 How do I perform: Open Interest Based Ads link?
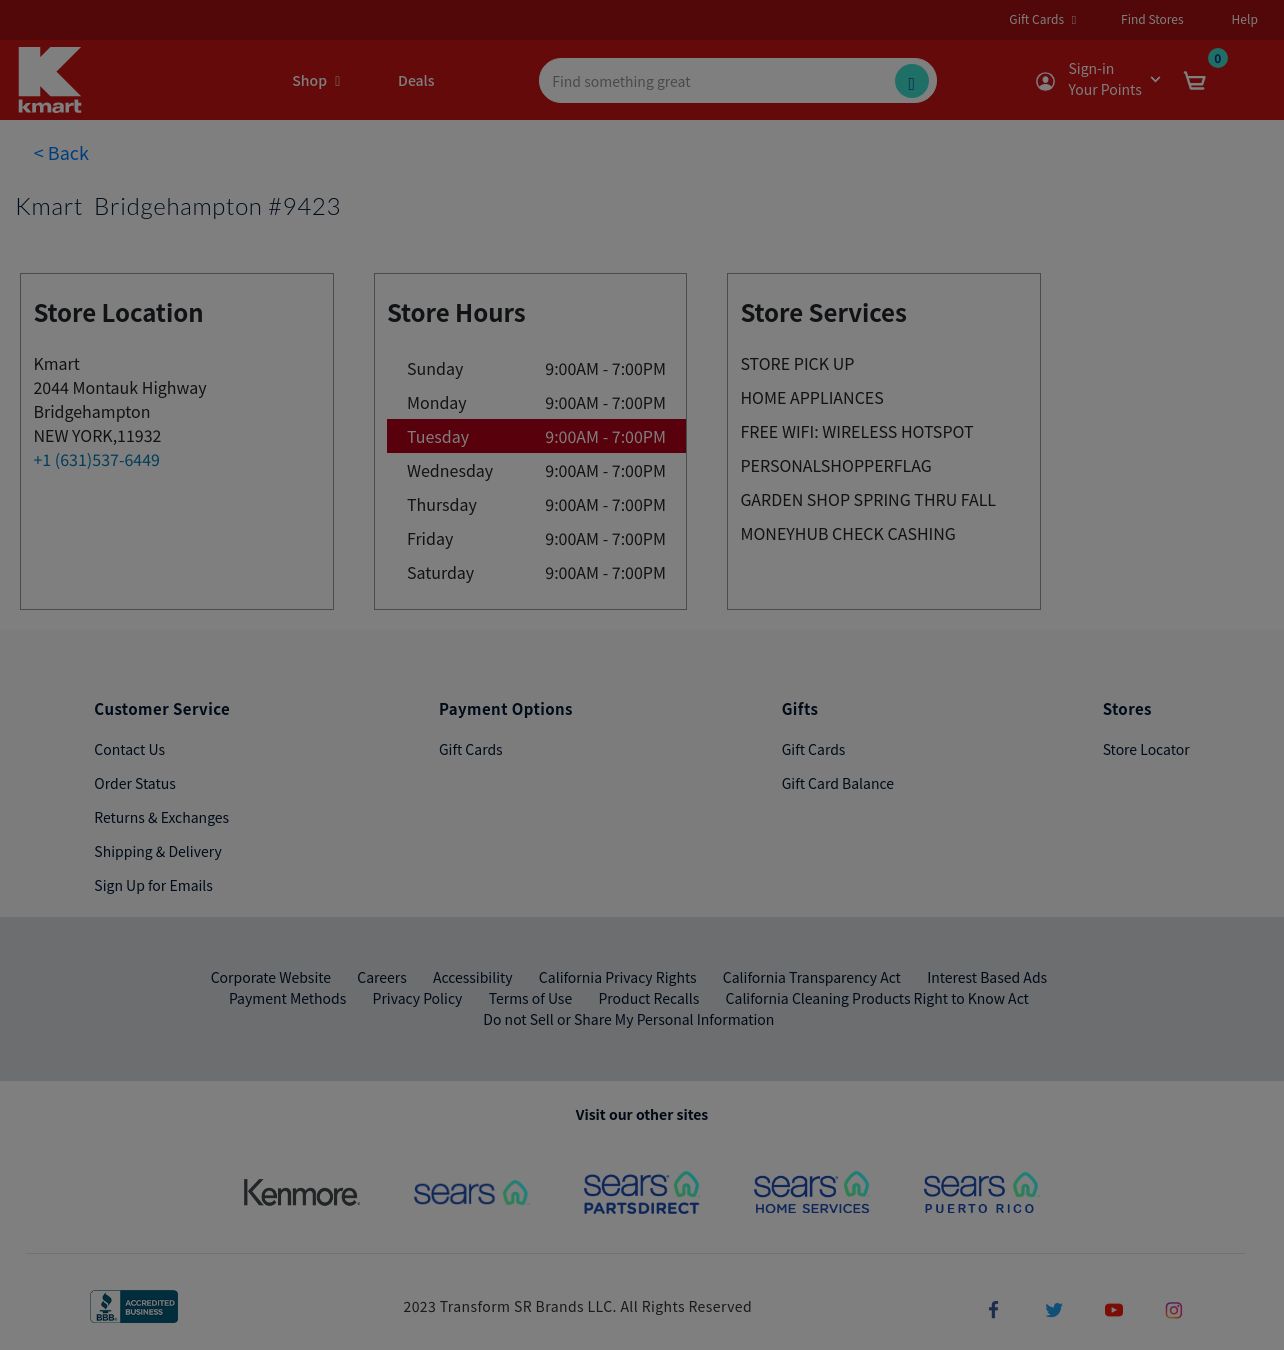(987, 977)
